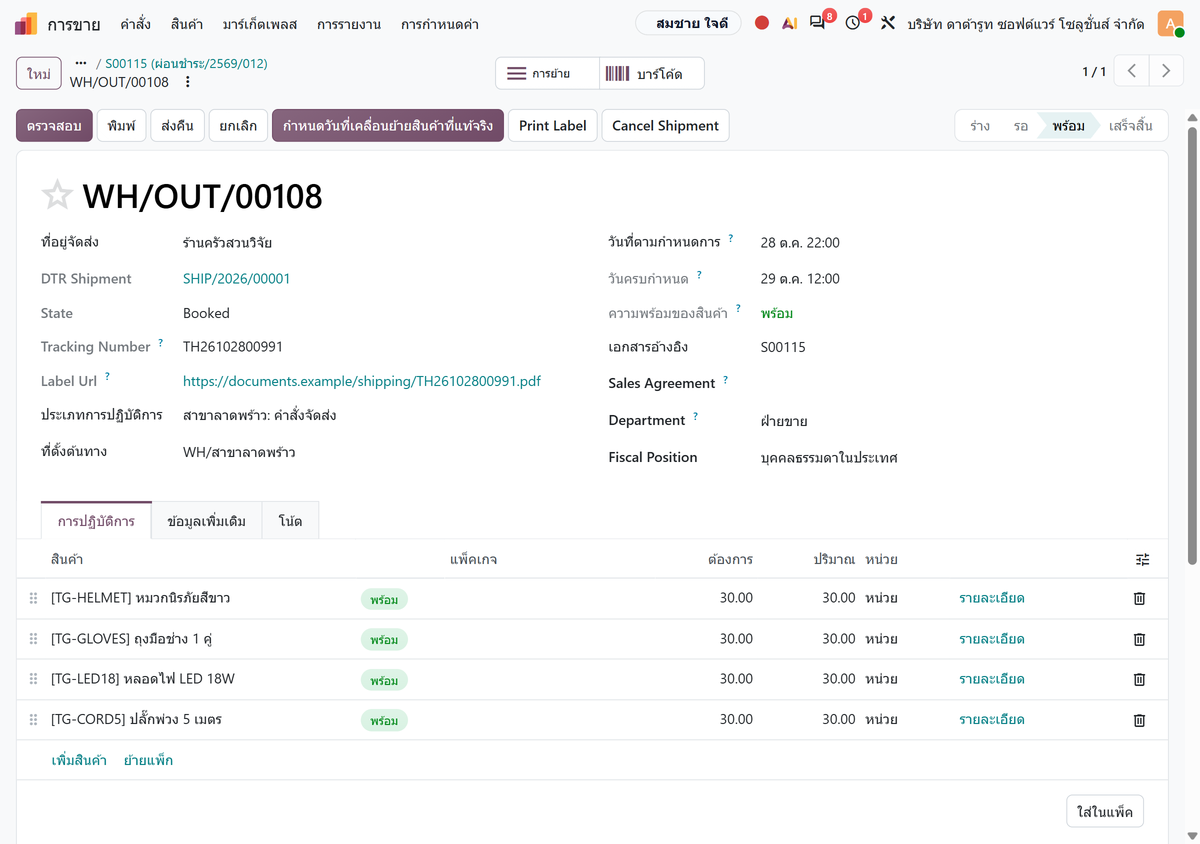Click the ใส่ในแพ็ค put in pack button
Viewport: 1200px width, 844px height.
point(1105,811)
